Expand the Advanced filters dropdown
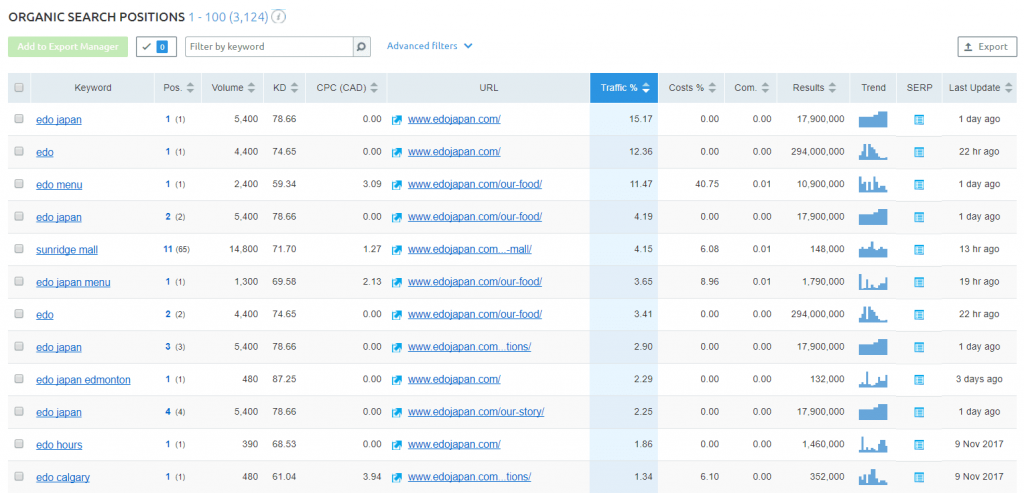The height and width of the screenshot is (493, 1024). click(x=429, y=46)
